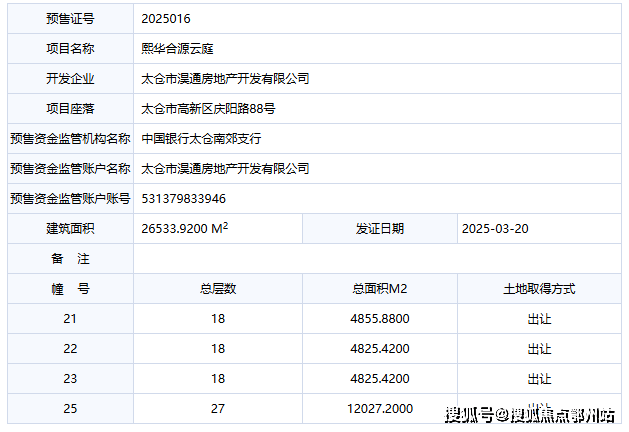Viewport: 629px width, 432px height.
Task: Select the address 太仓市高新区庆阳路88号
Action: click(208, 109)
